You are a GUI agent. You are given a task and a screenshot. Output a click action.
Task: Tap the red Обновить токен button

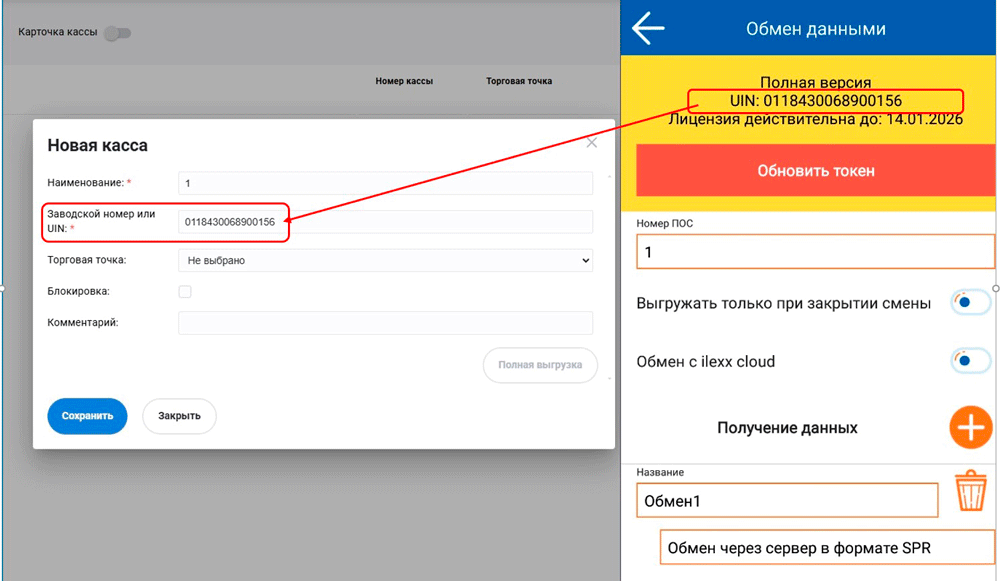pyautogui.click(x=815, y=171)
